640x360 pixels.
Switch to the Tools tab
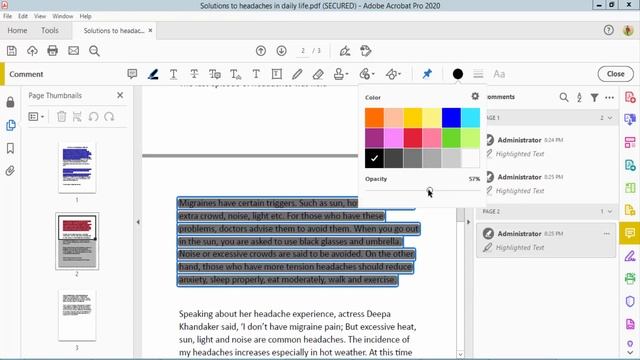pos(50,31)
